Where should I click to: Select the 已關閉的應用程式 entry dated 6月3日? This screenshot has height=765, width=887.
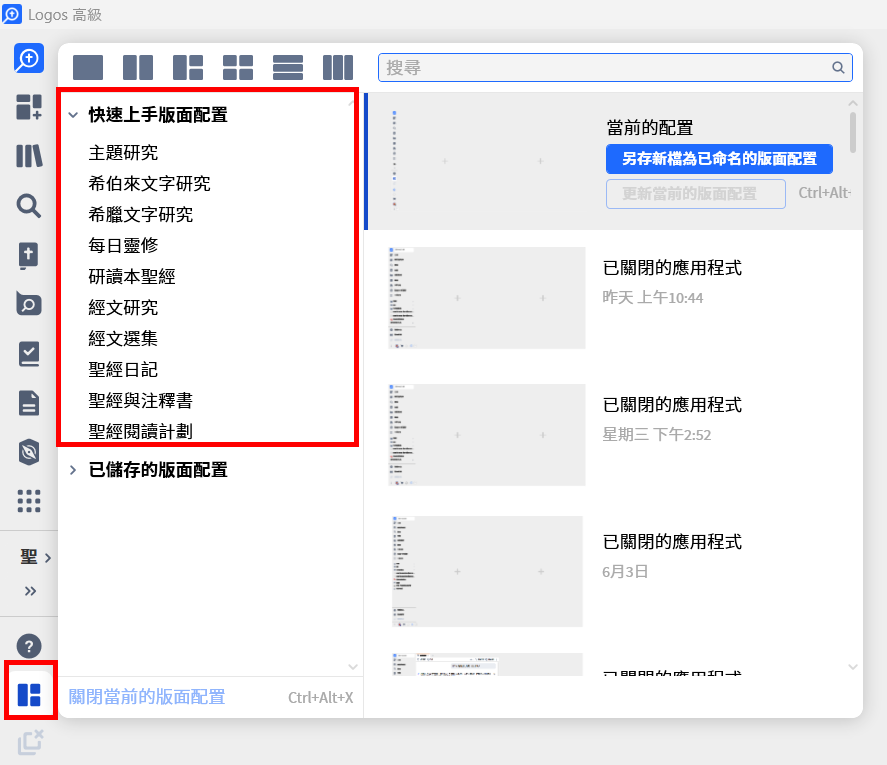coord(671,541)
